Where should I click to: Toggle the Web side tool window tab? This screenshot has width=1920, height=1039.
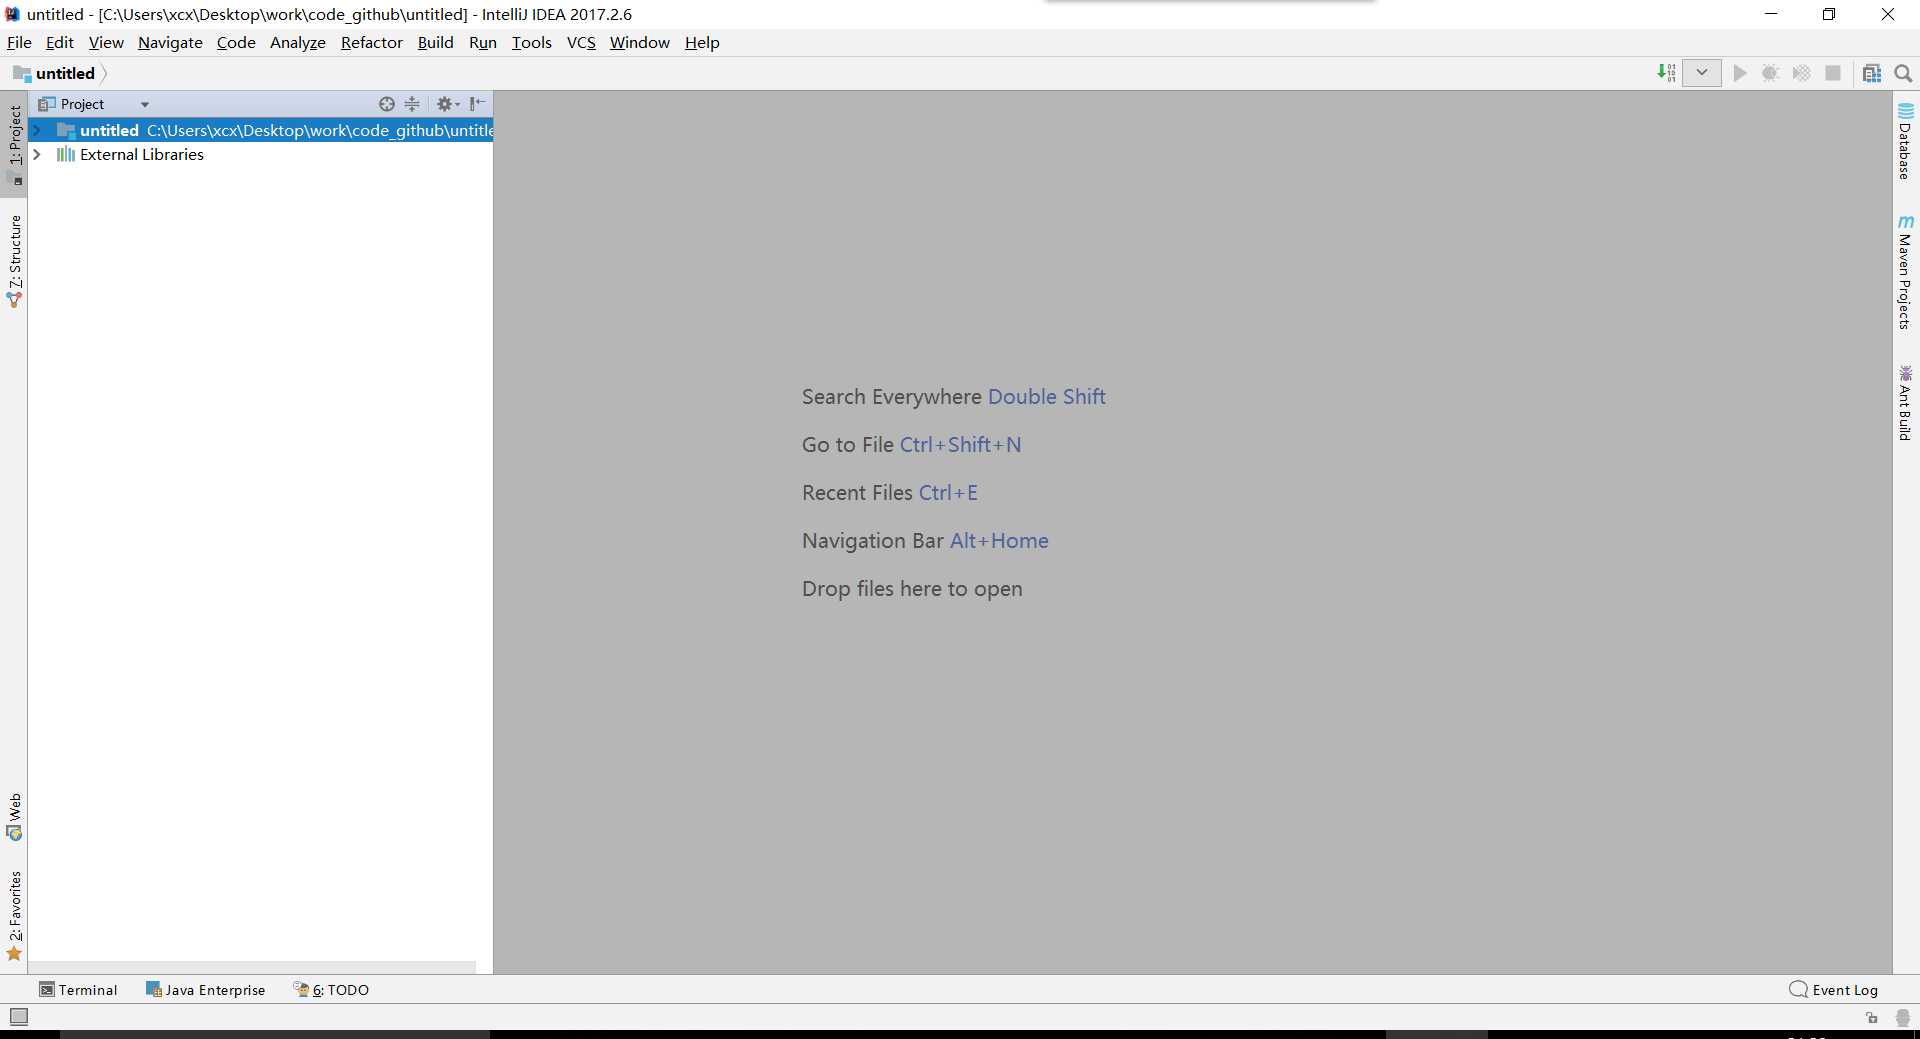(15, 817)
